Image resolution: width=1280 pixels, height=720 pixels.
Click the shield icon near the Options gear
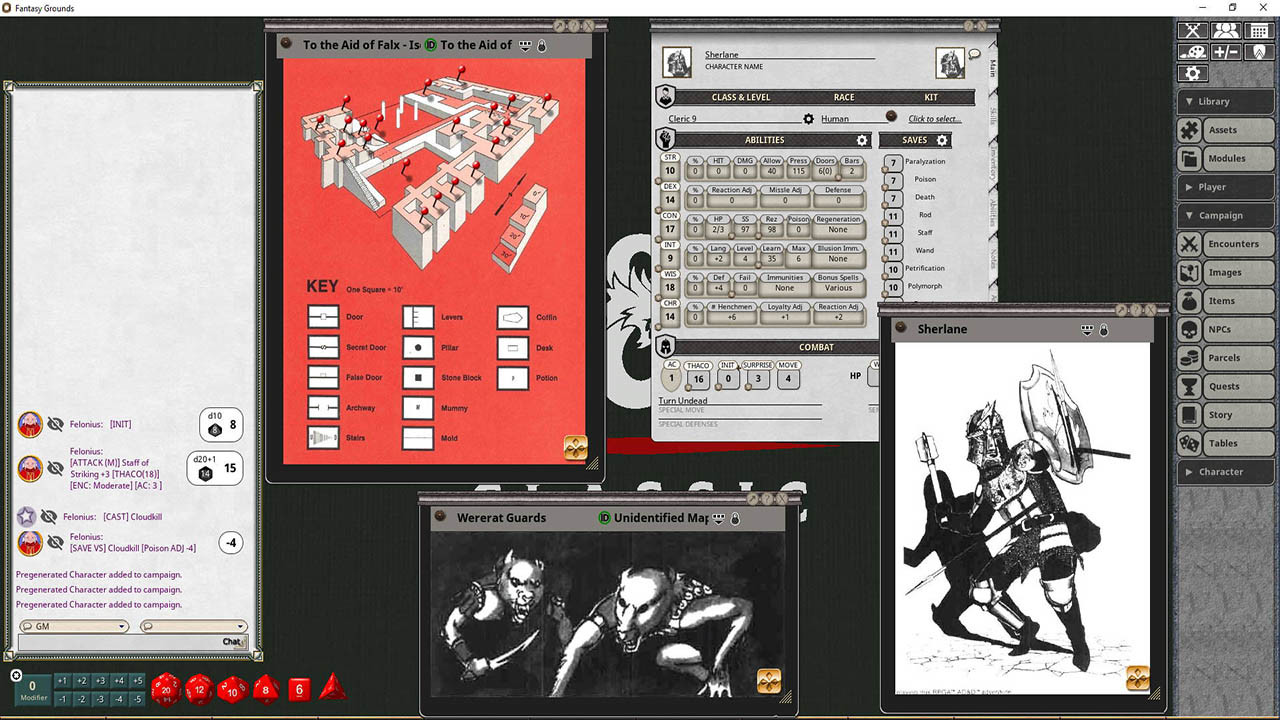(x=1258, y=50)
